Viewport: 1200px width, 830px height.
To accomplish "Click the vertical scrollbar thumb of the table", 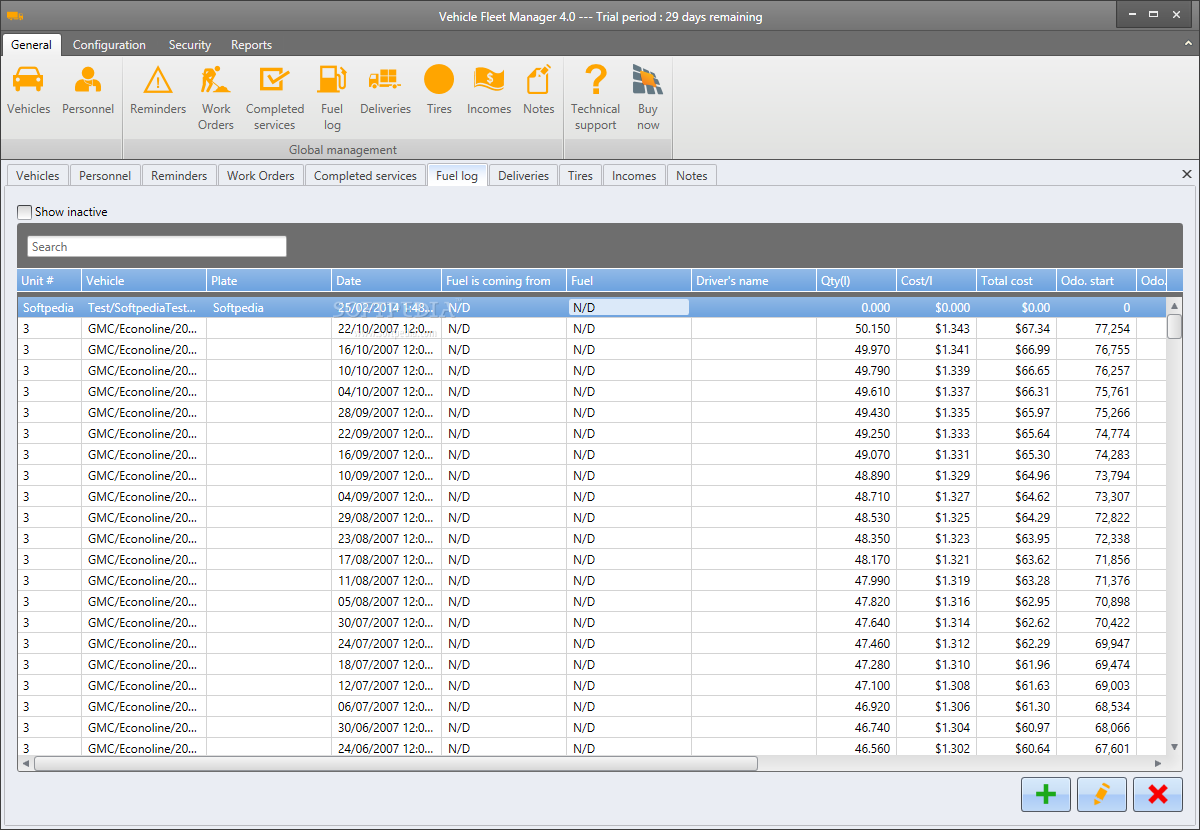I will point(1175,326).
